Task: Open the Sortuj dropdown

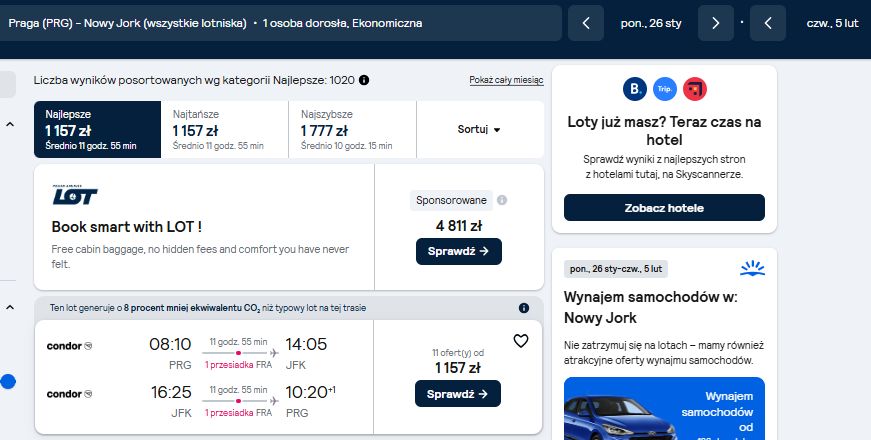Action: coord(479,129)
